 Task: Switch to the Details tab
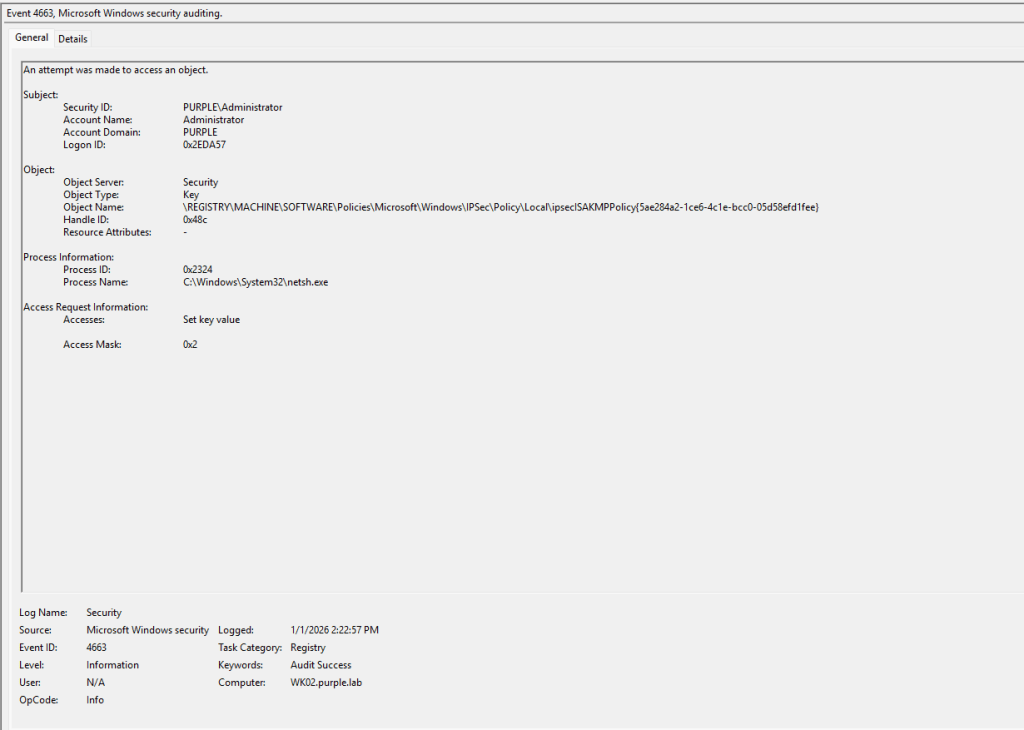tap(72, 39)
